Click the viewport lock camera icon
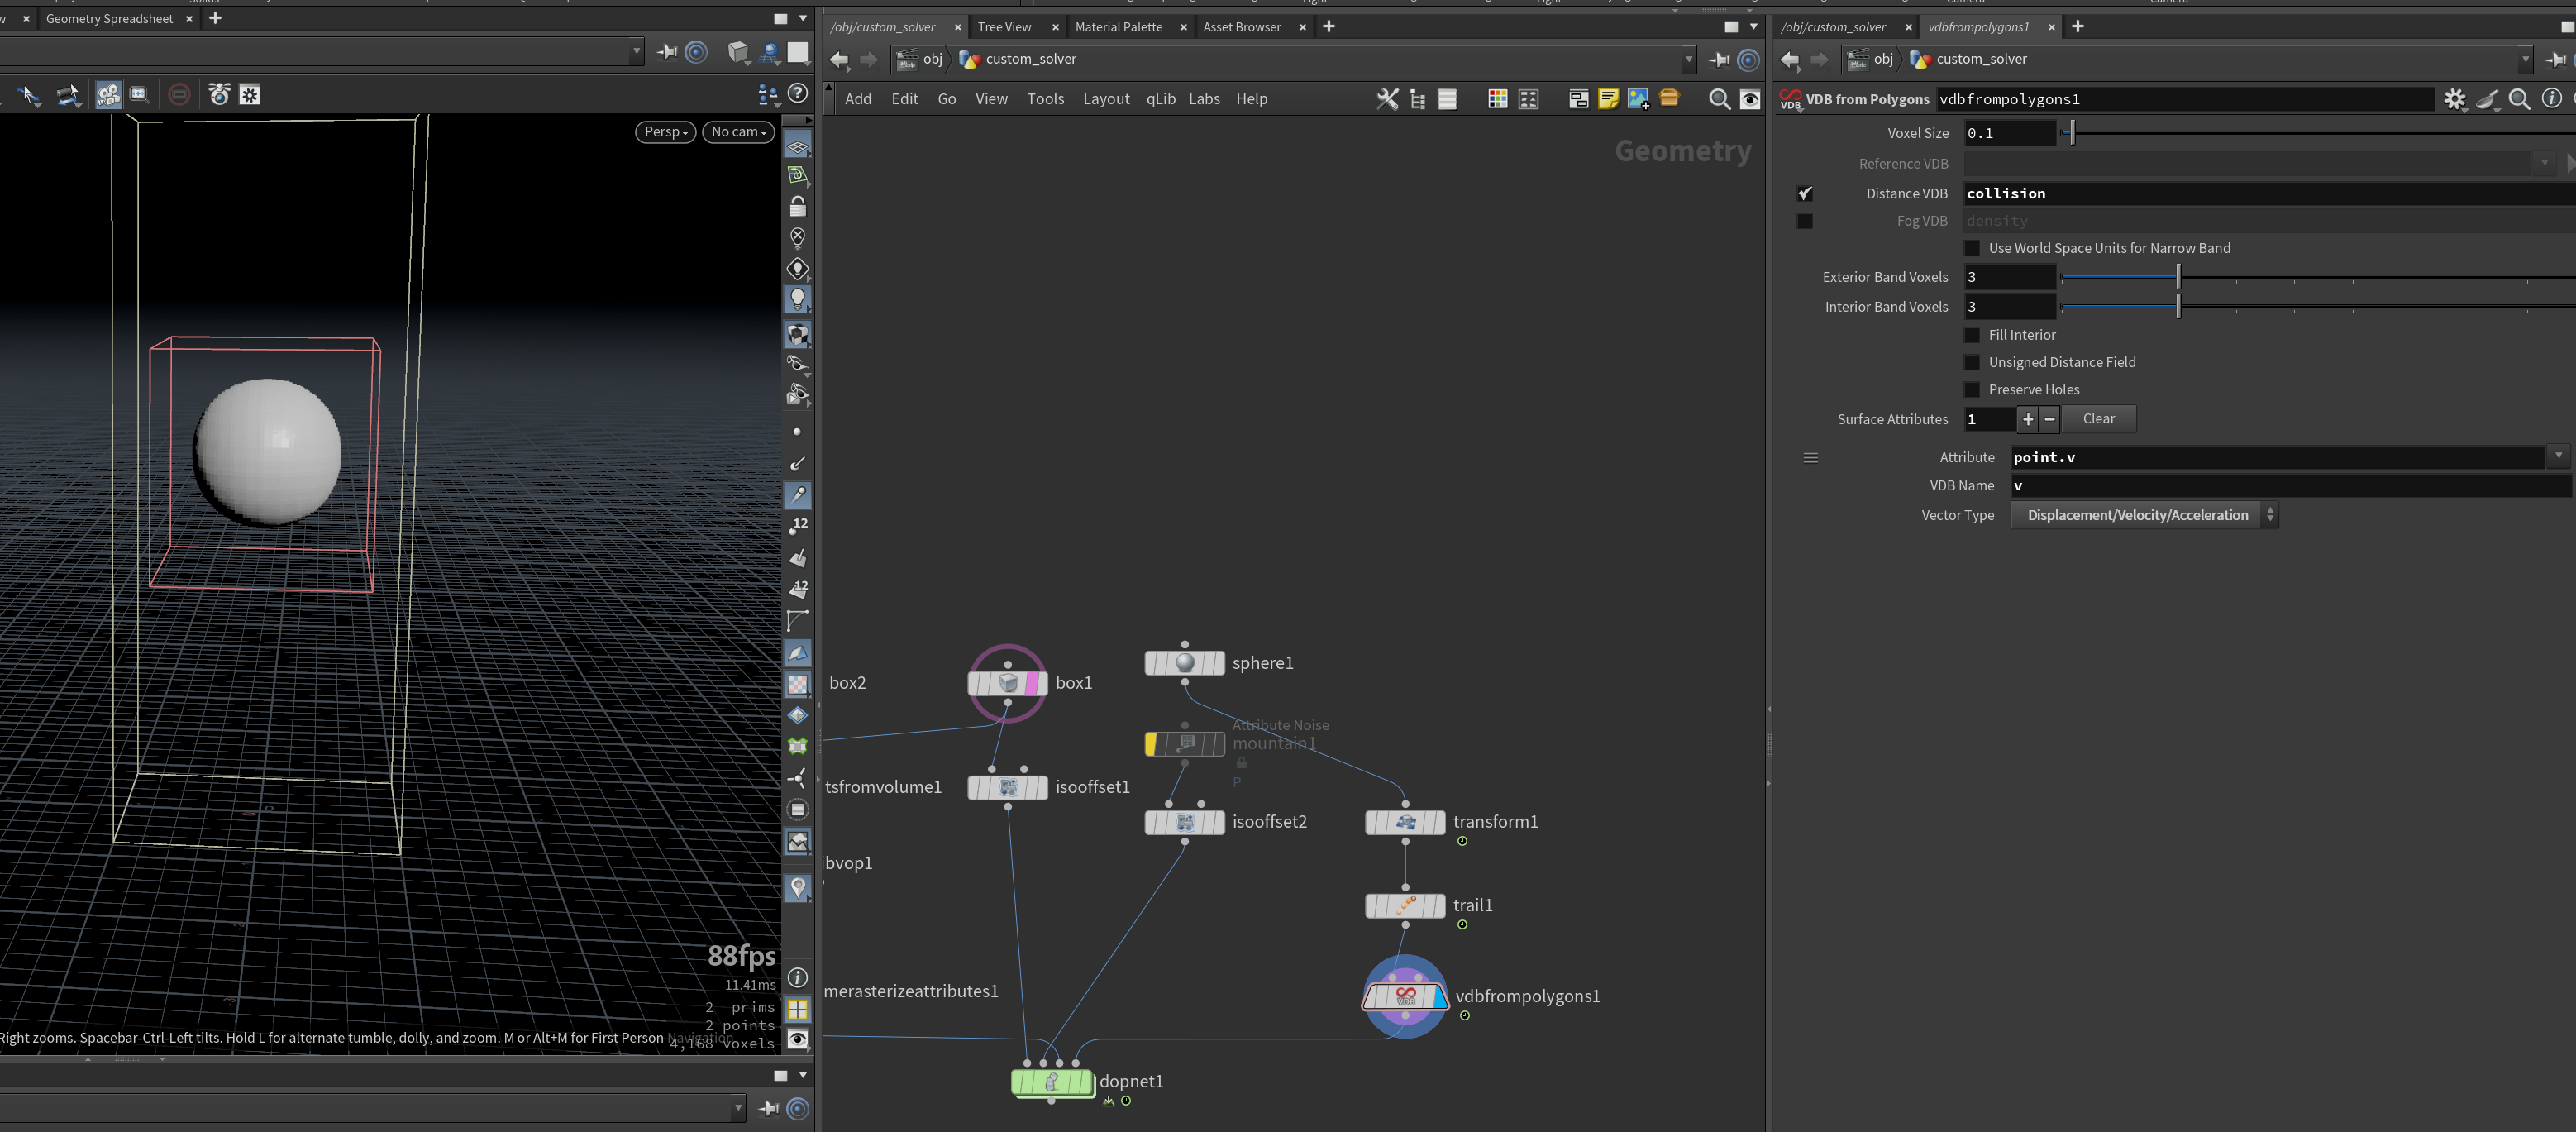 point(797,207)
